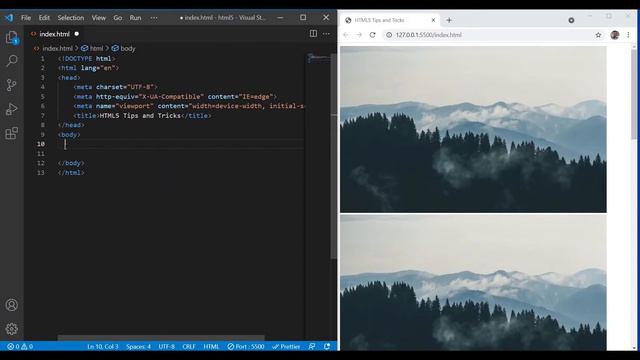Viewport: 640px width, 360px height.
Task: Click the Chrome media control circle icon
Action: pyautogui.click(x=571, y=20)
